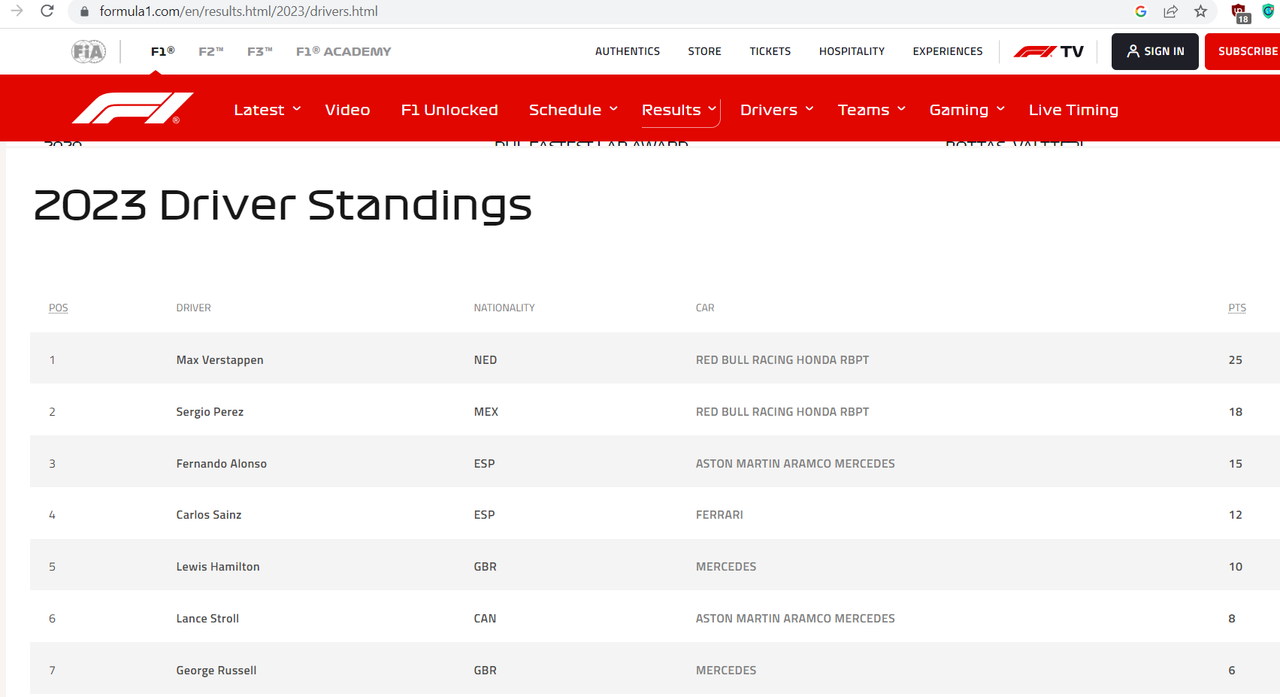The width and height of the screenshot is (1280, 697).
Task: Open Red Bull Racing link in Verstappen's row
Action: click(x=782, y=360)
